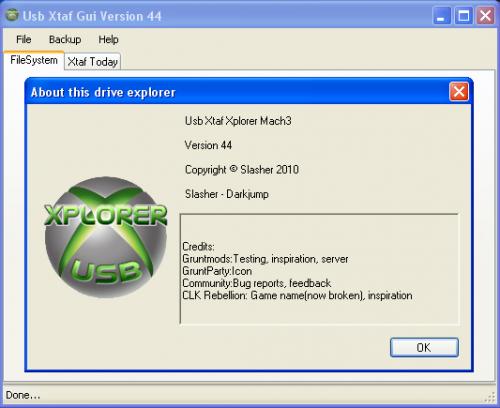Click the Slasher - Darkjump label
The image size is (500, 408).
tap(227, 194)
